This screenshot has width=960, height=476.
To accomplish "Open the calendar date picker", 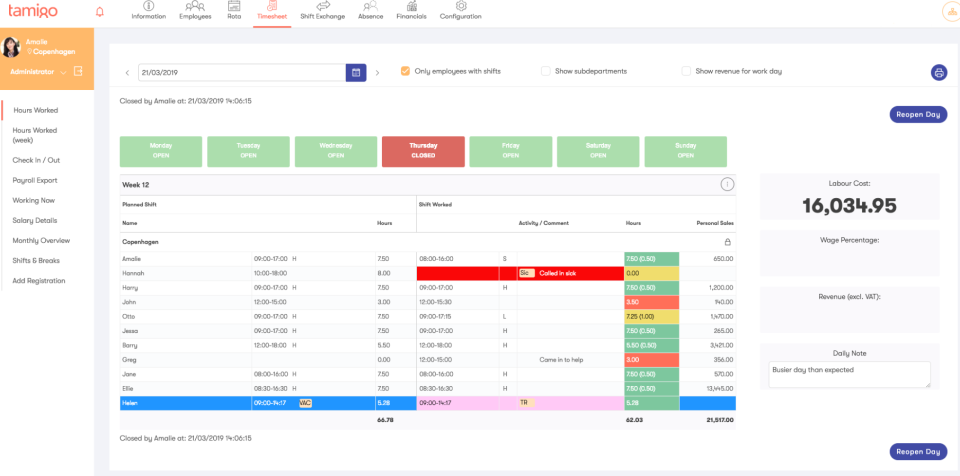I will 355,72.
